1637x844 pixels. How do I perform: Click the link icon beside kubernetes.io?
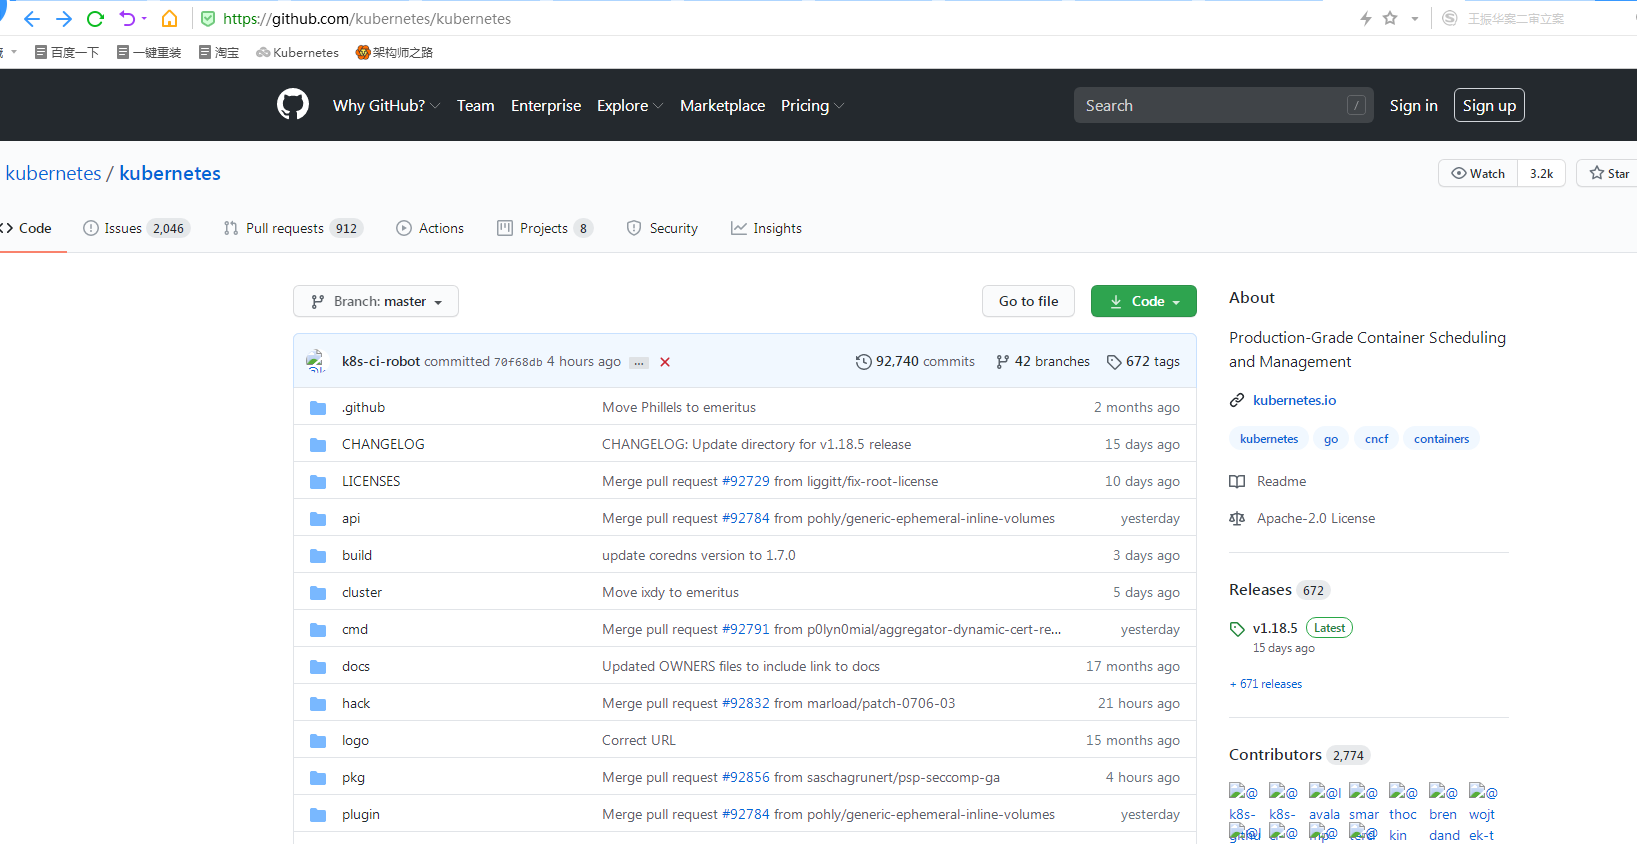(1237, 400)
